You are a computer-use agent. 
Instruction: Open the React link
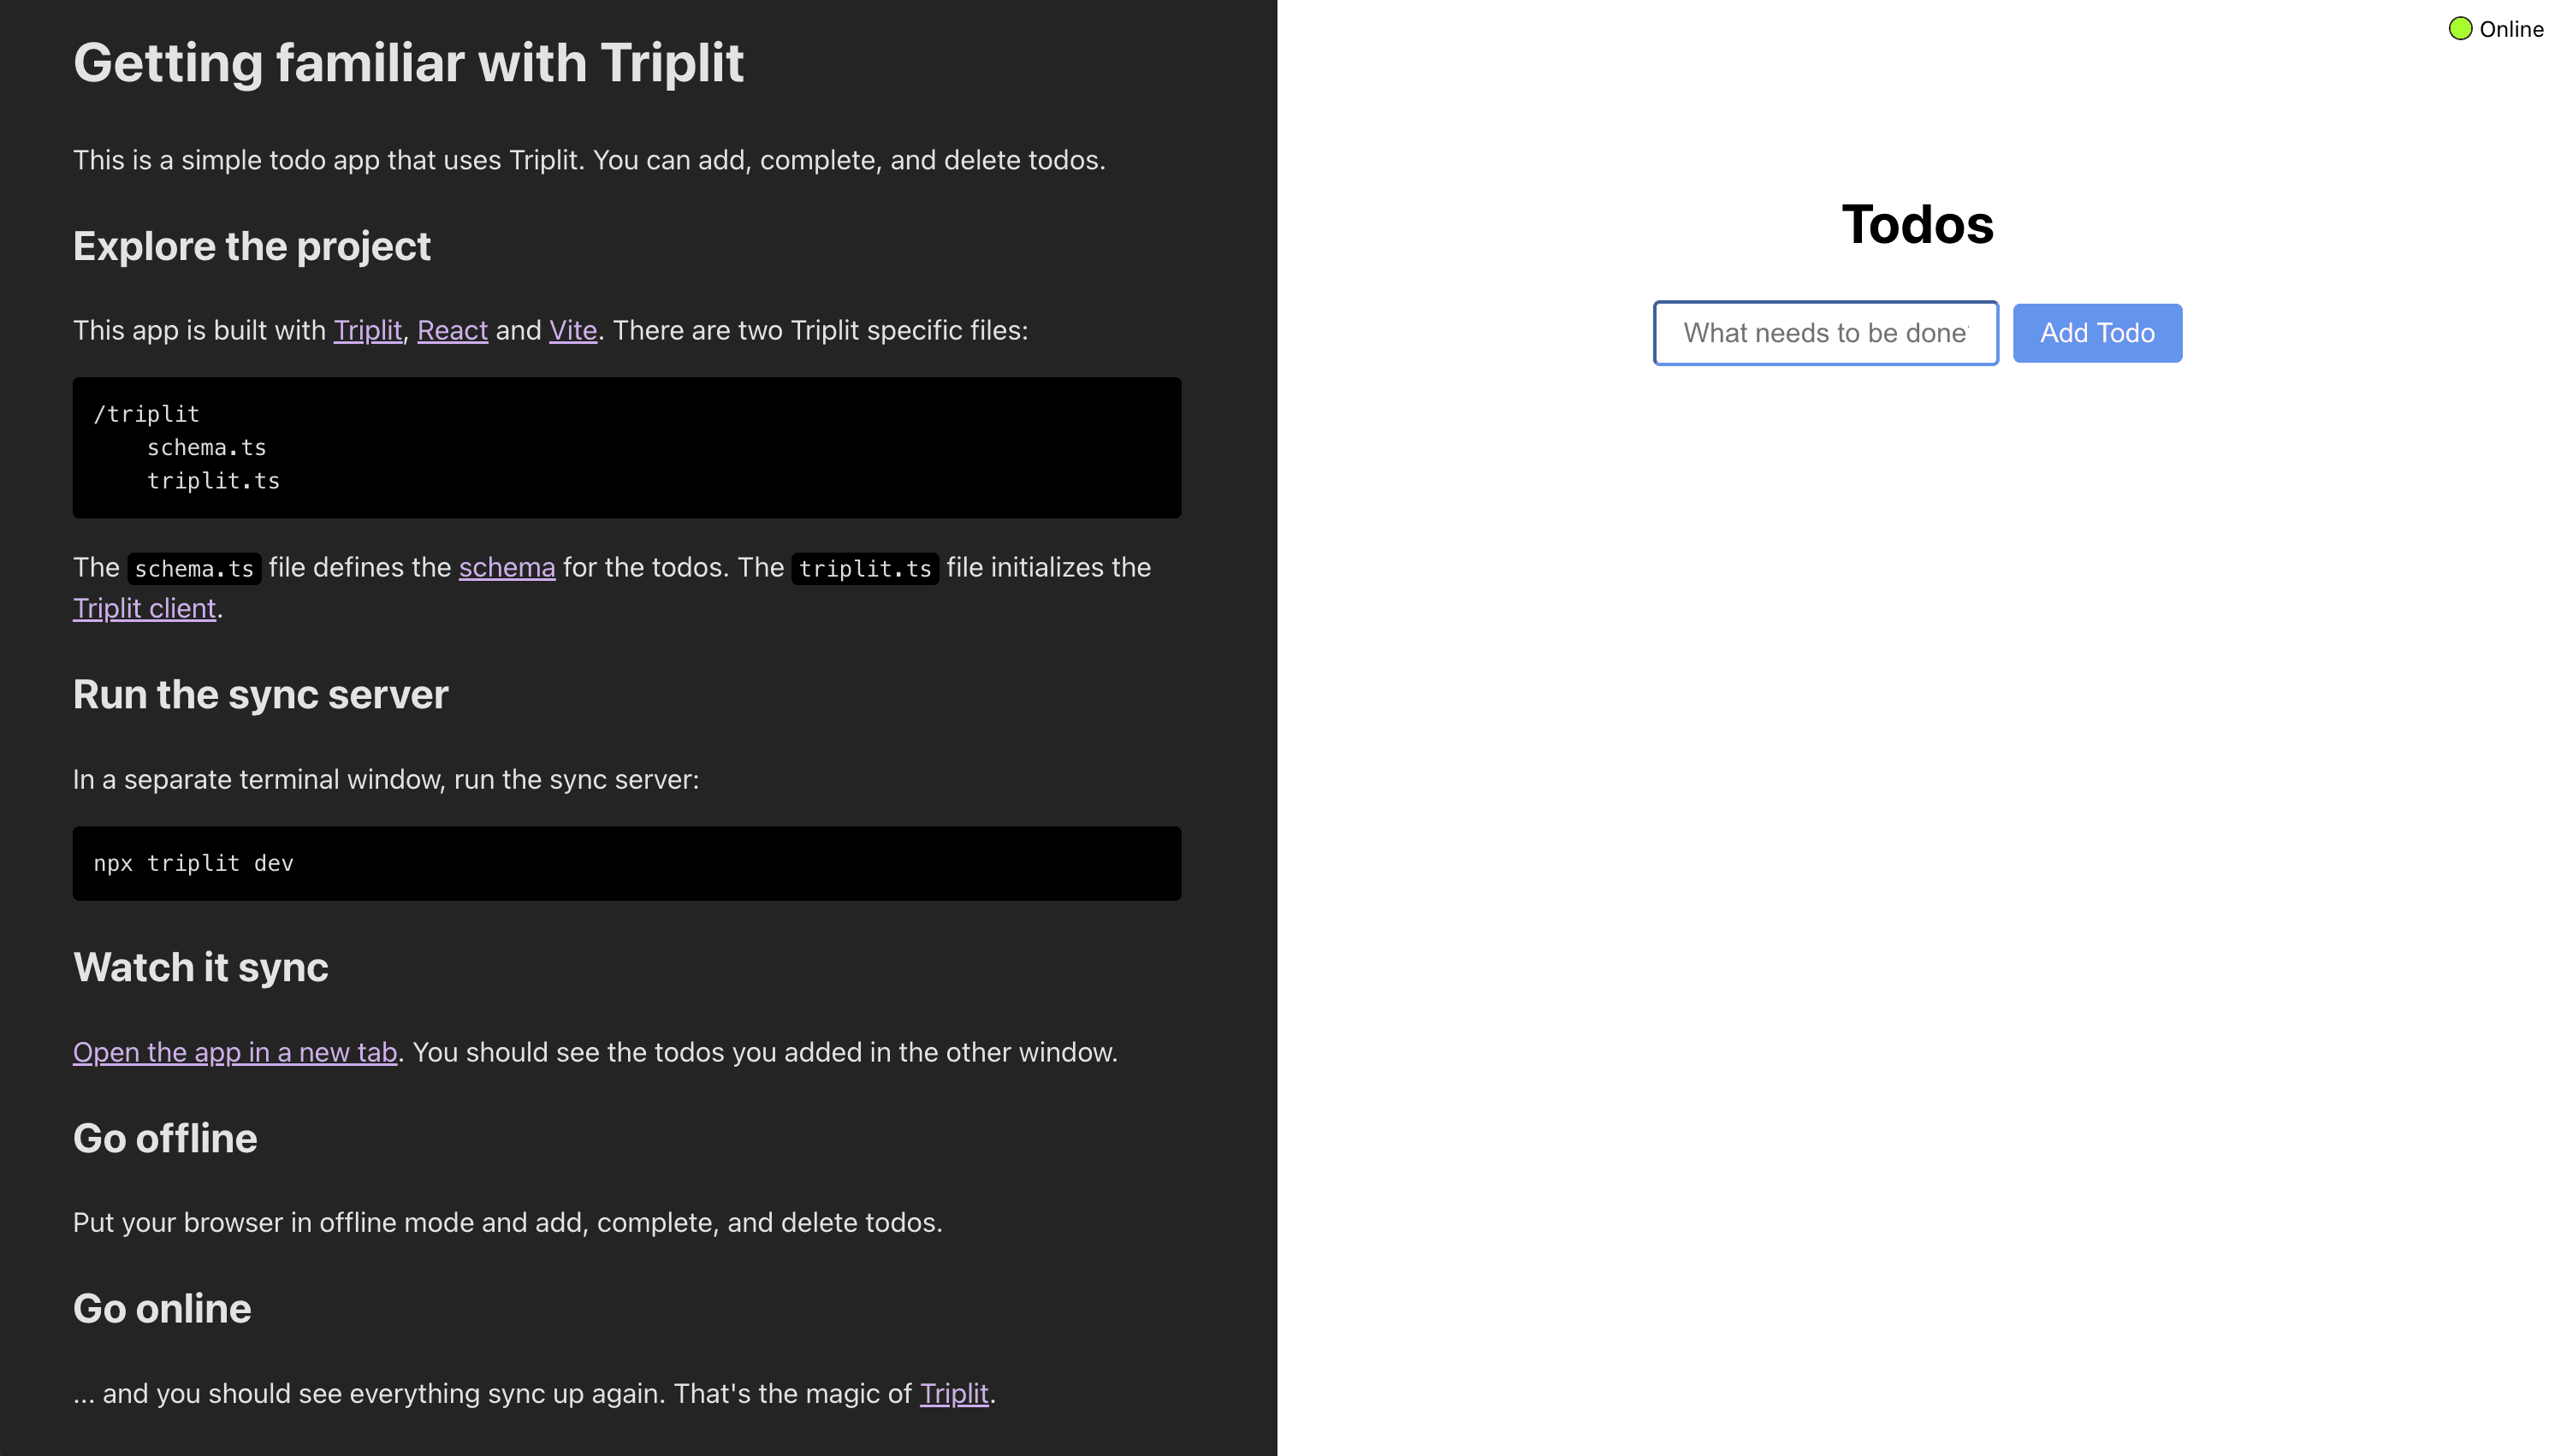click(x=452, y=330)
